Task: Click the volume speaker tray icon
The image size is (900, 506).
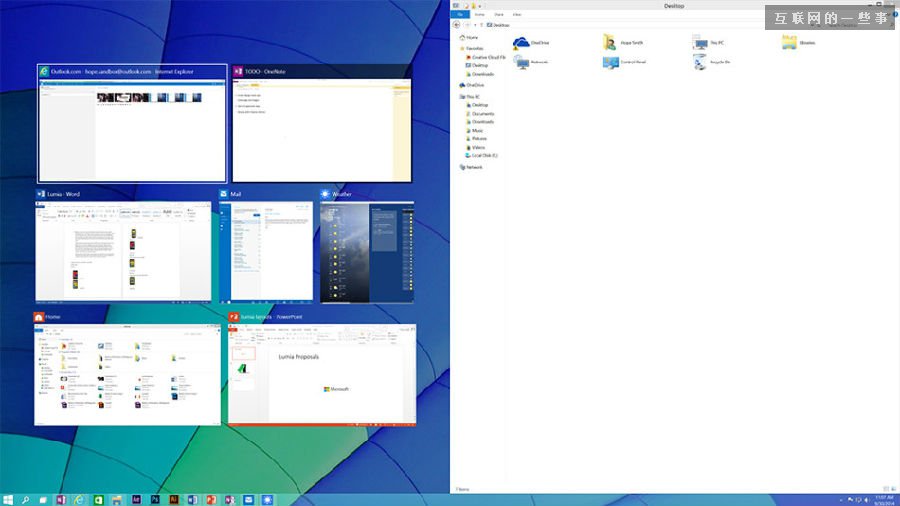Action: 866,500
